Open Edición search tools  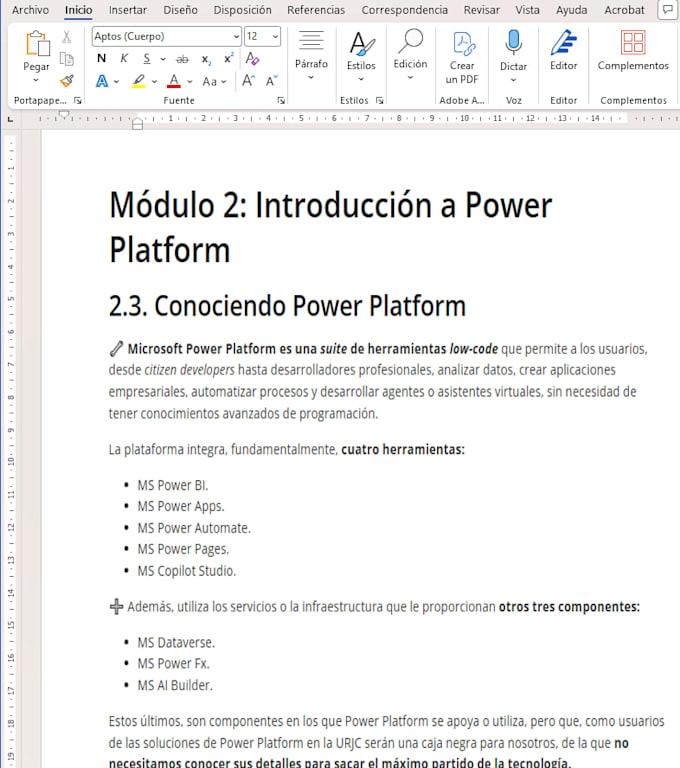(411, 54)
